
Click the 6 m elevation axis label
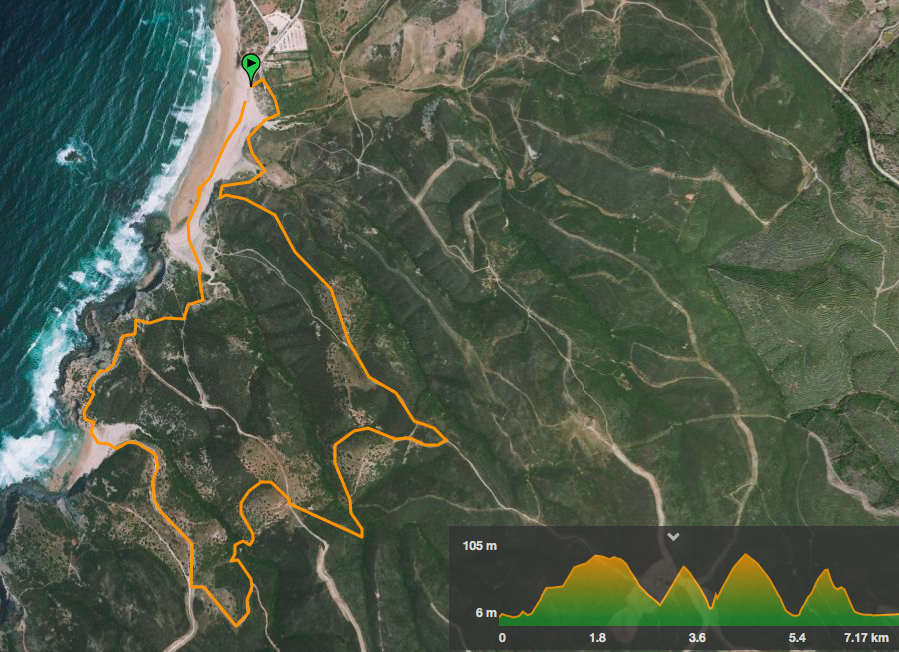click(x=486, y=613)
